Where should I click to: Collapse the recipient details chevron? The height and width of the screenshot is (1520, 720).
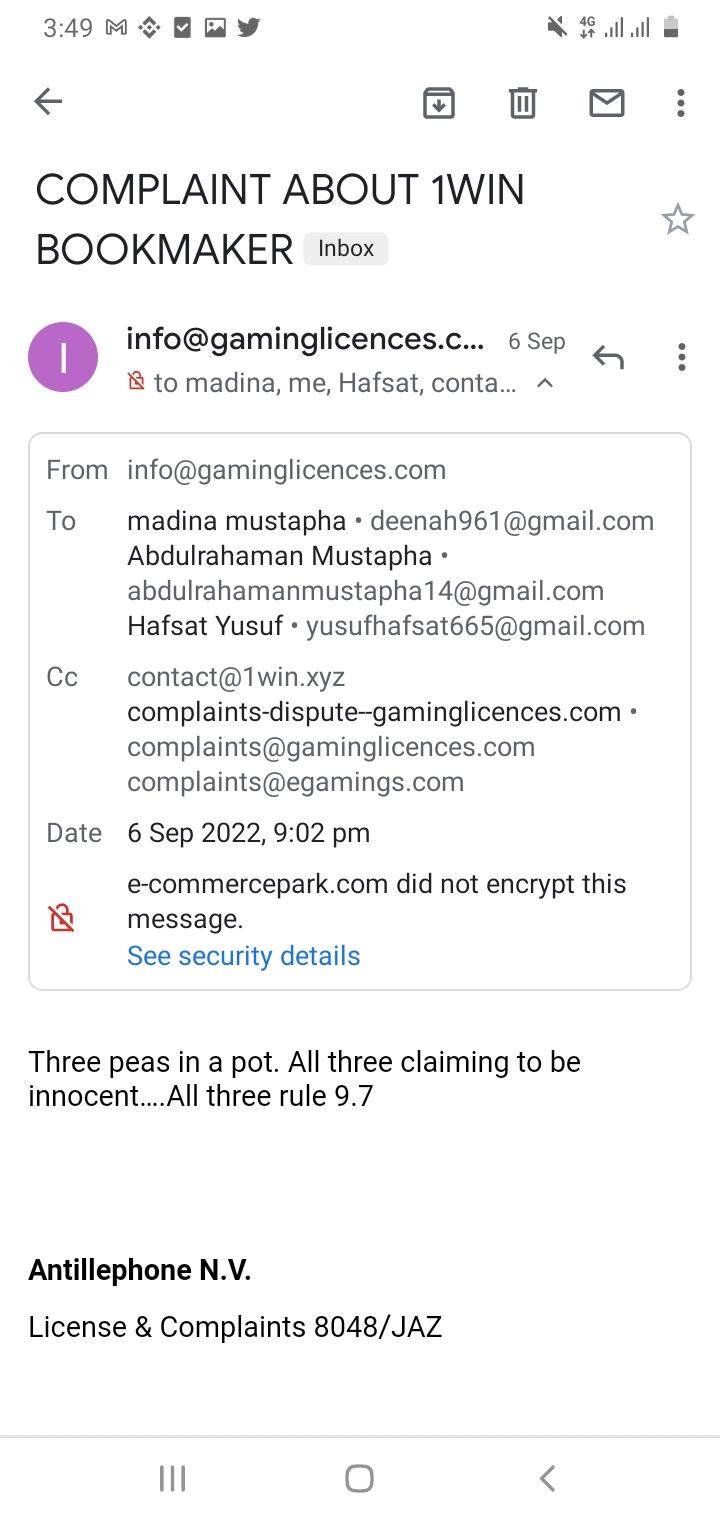tap(545, 383)
